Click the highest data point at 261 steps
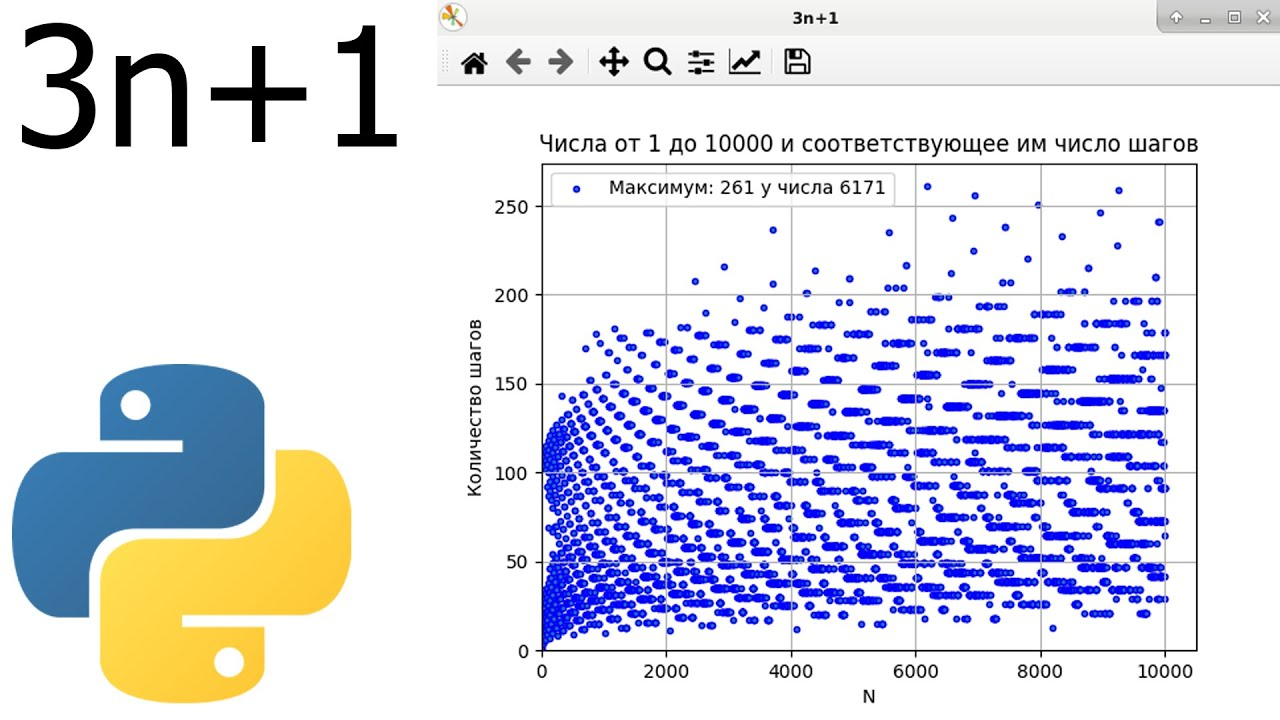The height and width of the screenshot is (720, 1280). pyautogui.click(x=927, y=186)
